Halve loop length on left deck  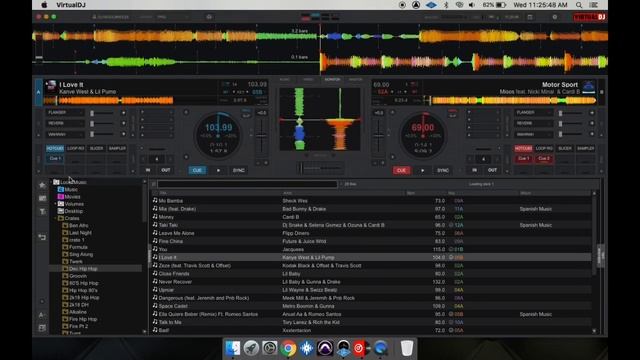pyautogui.click(x=143, y=159)
